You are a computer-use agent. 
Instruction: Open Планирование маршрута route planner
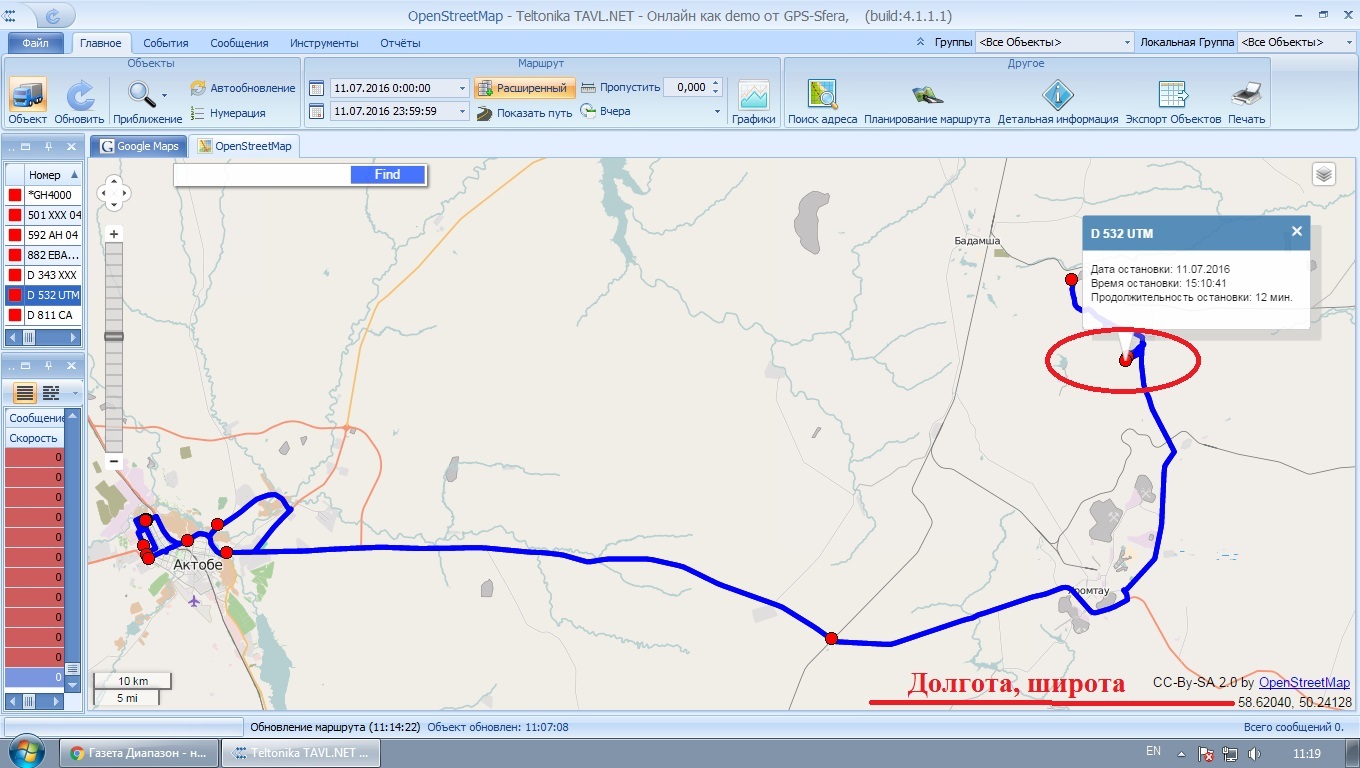(927, 96)
